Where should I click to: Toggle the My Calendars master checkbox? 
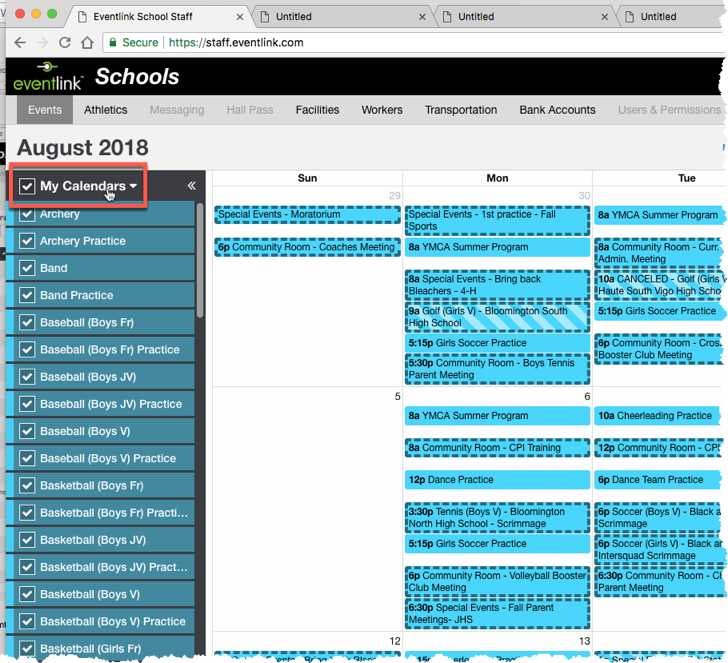(x=28, y=186)
